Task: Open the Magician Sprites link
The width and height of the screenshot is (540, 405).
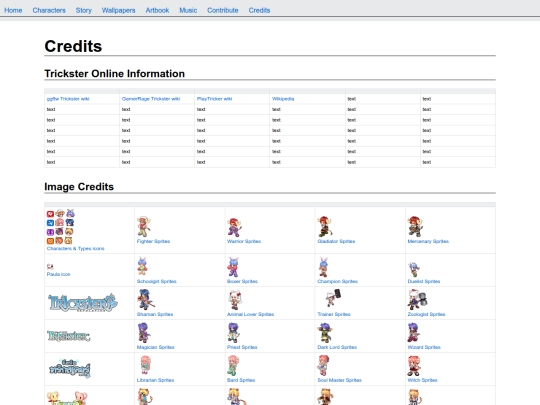Action: click(155, 347)
